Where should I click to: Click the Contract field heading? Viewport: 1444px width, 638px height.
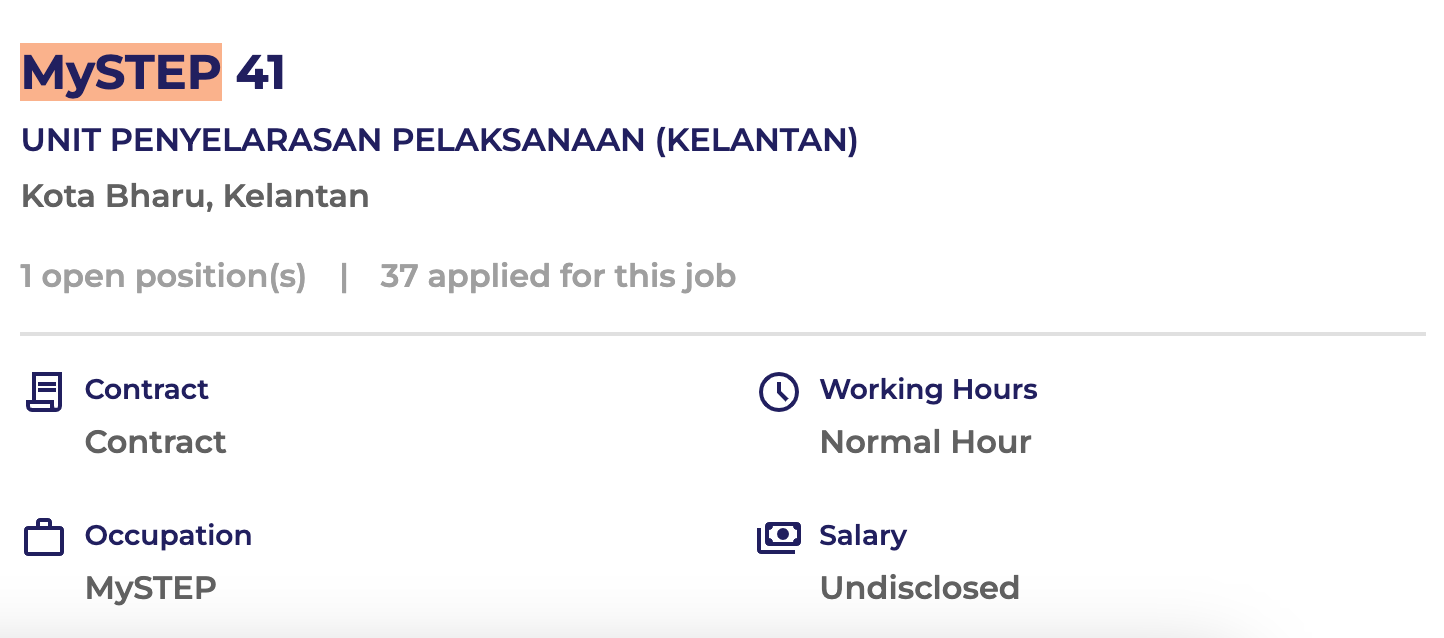146,389
